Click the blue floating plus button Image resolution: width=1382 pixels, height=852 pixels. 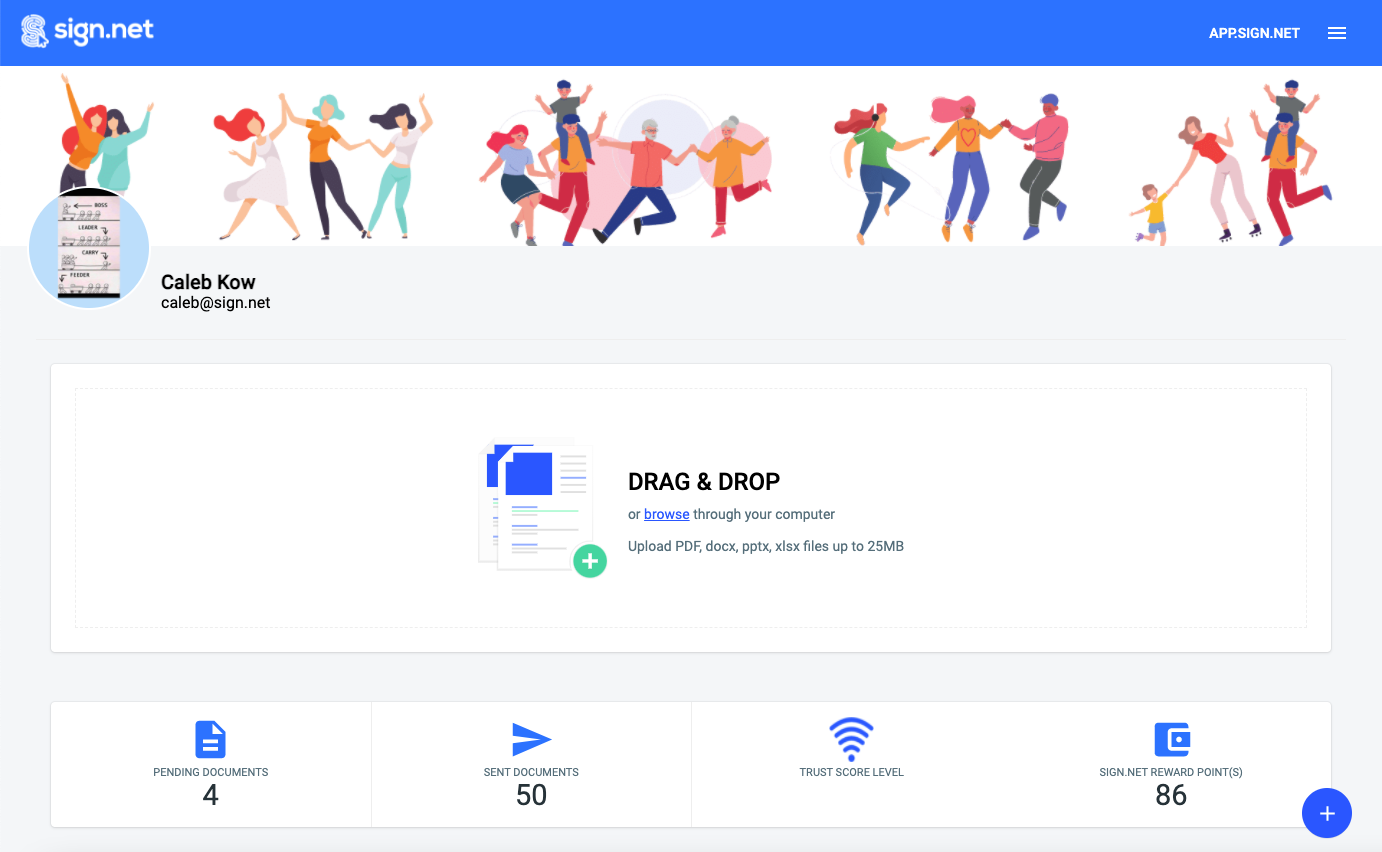[x=1327, y=813]
